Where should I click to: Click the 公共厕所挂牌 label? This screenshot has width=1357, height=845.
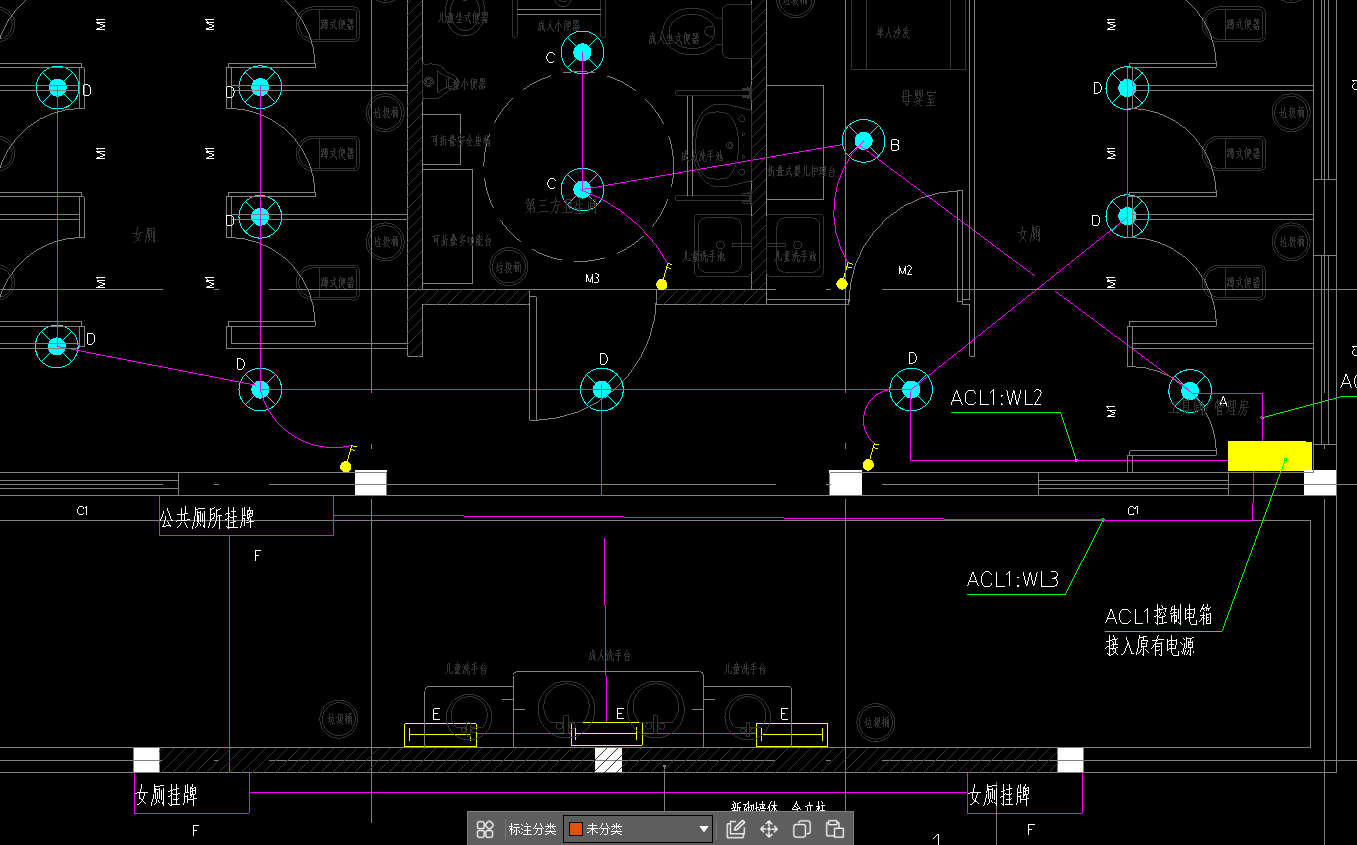tap(207, 519)
